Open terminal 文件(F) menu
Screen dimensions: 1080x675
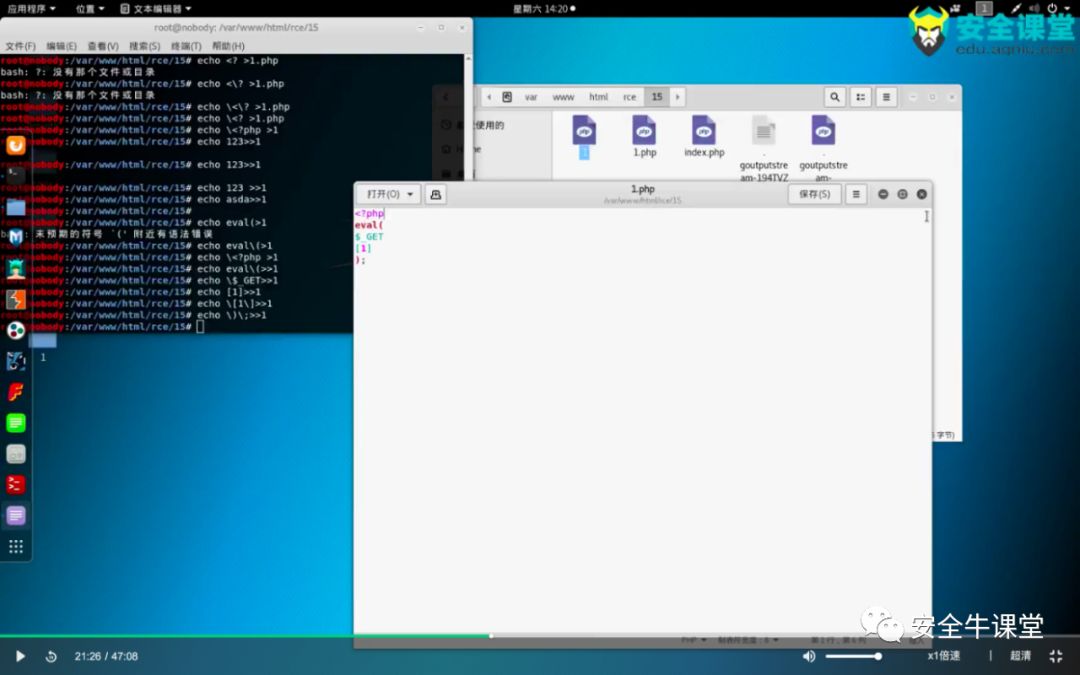(x=21, y=45)
